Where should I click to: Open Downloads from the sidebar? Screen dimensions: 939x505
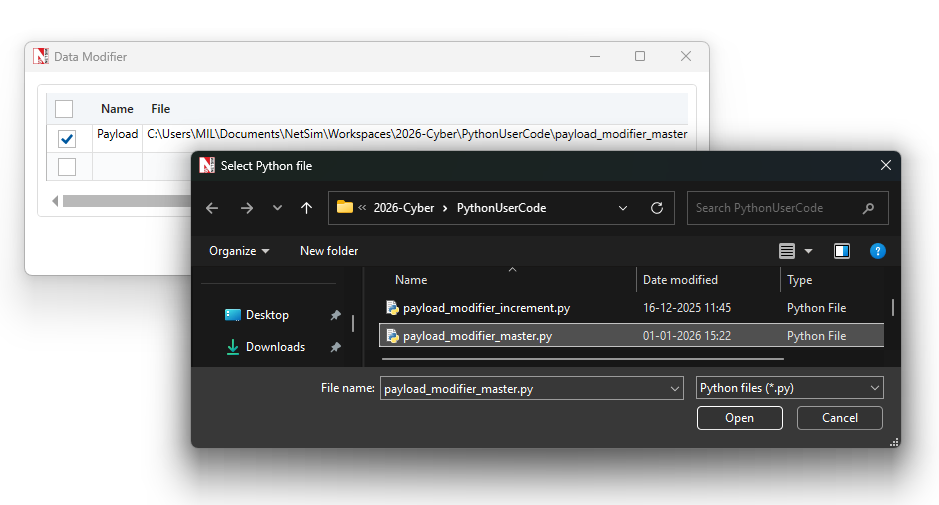(275, 347)
